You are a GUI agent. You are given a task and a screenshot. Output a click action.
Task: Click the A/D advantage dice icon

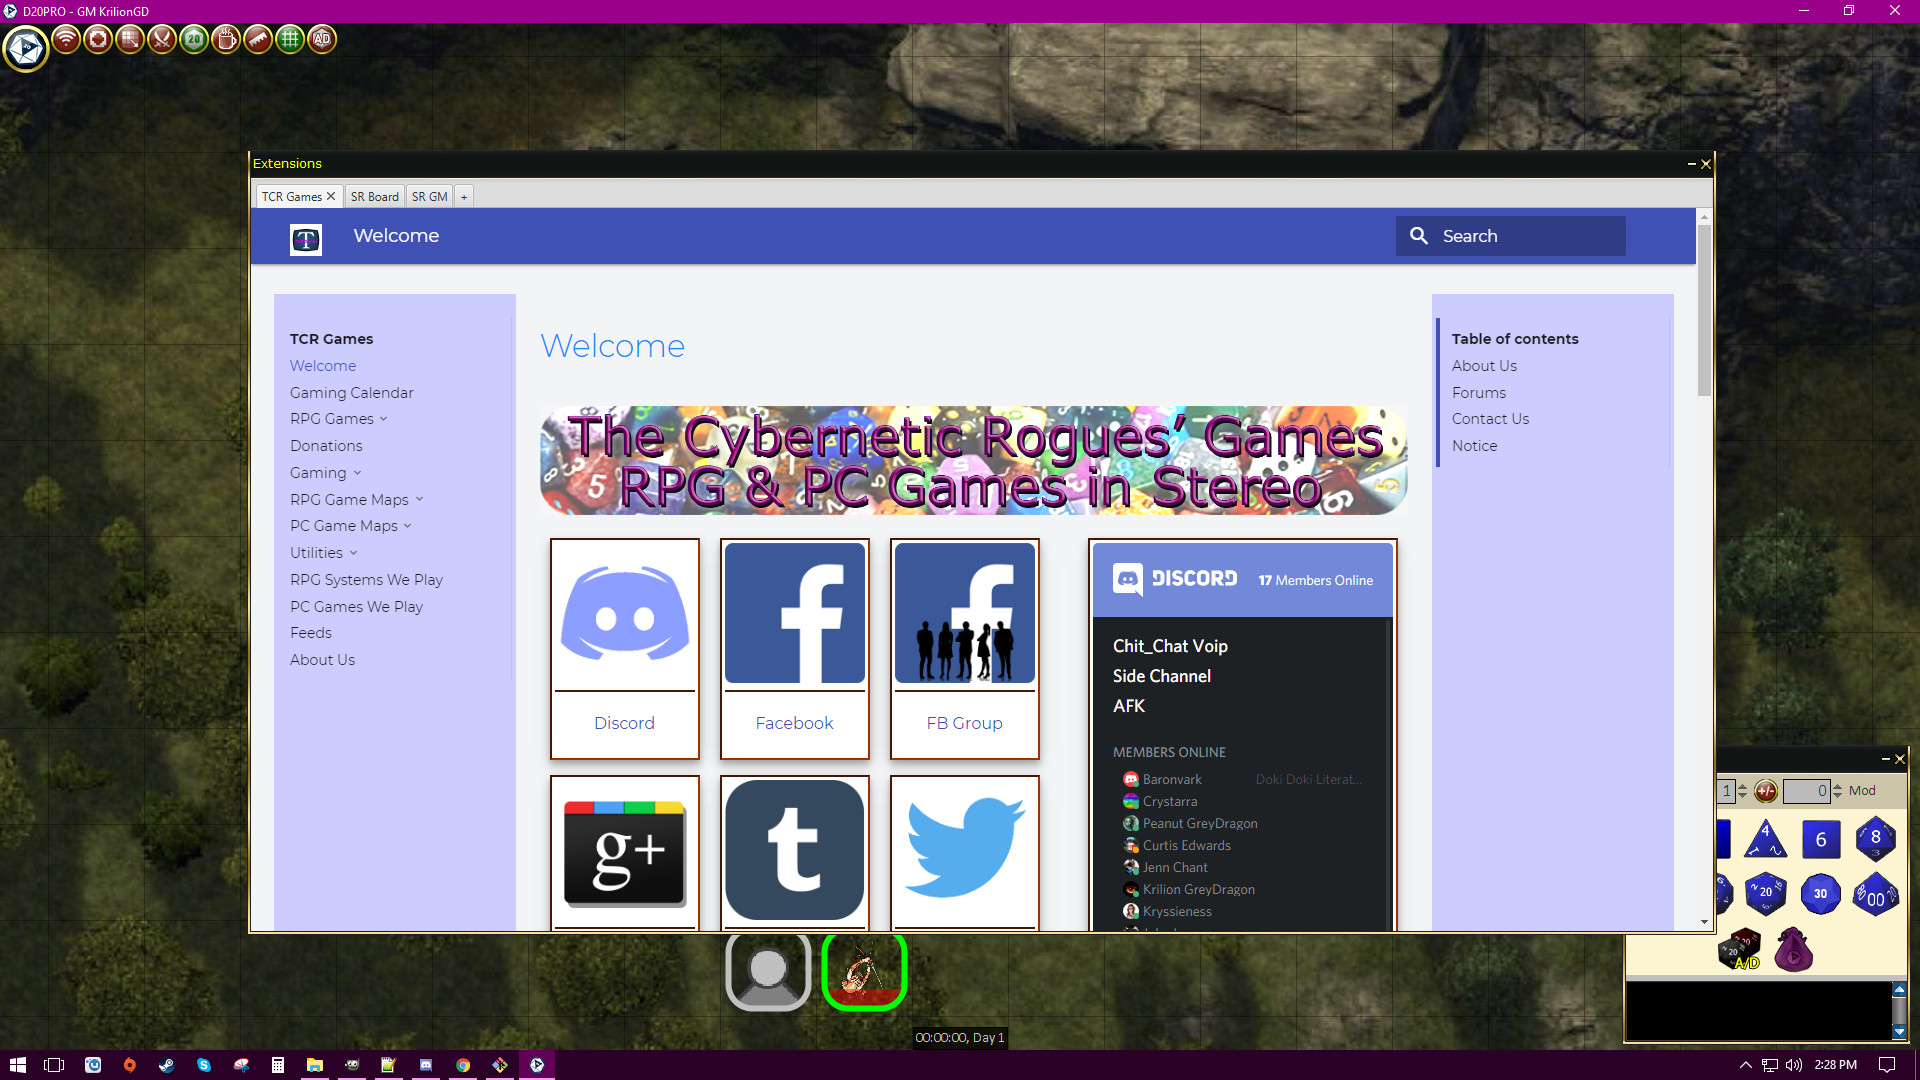(1739, 949)
